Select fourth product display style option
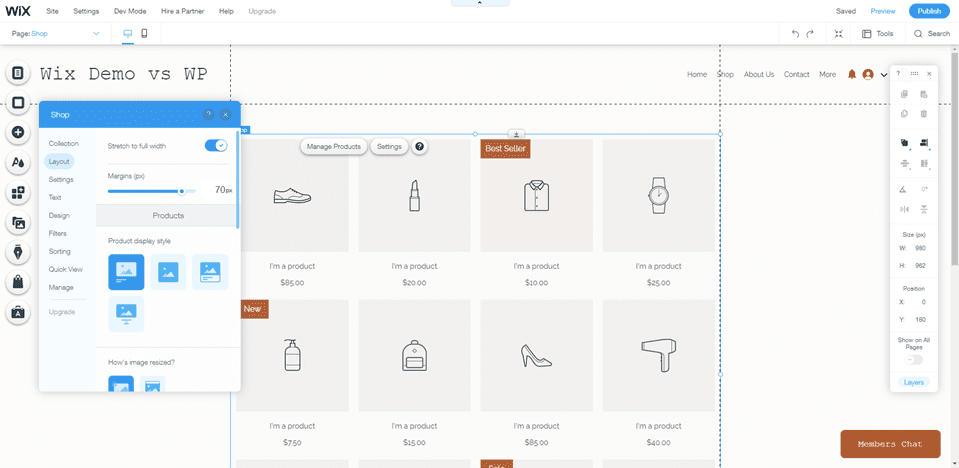Image resolution: width=959 pixels, height=468 pixels. tap(126, 314)
